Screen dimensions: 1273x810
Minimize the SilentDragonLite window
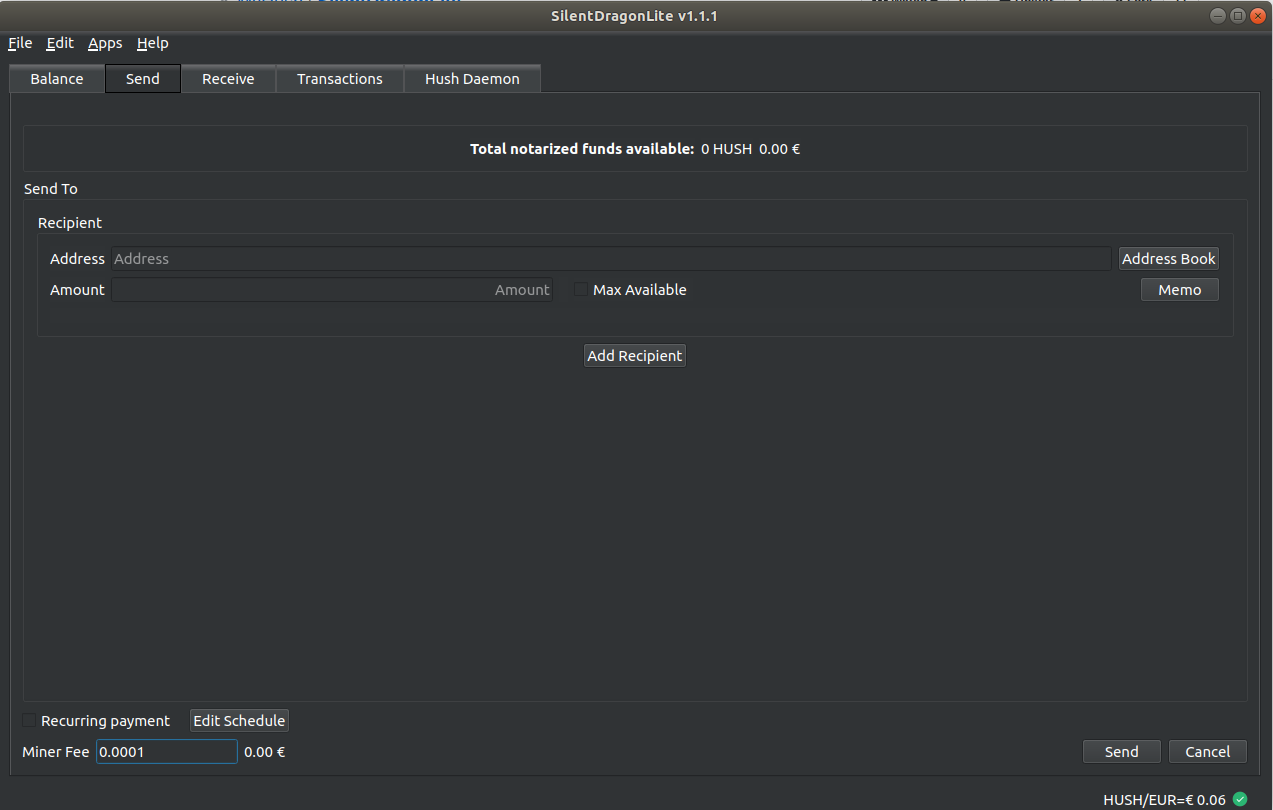[1218, 16]
